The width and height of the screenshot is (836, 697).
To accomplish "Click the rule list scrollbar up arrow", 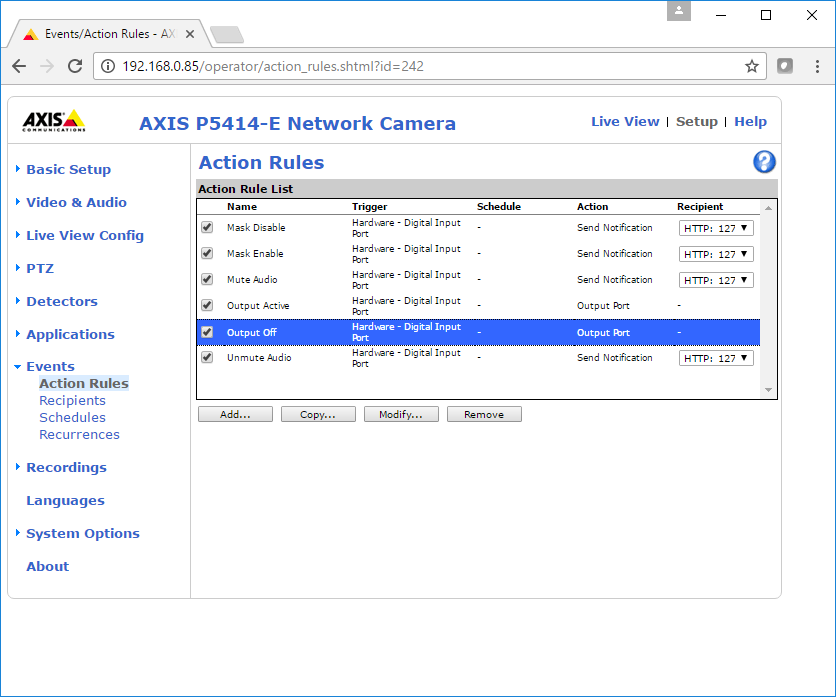I will click(768, 208).
